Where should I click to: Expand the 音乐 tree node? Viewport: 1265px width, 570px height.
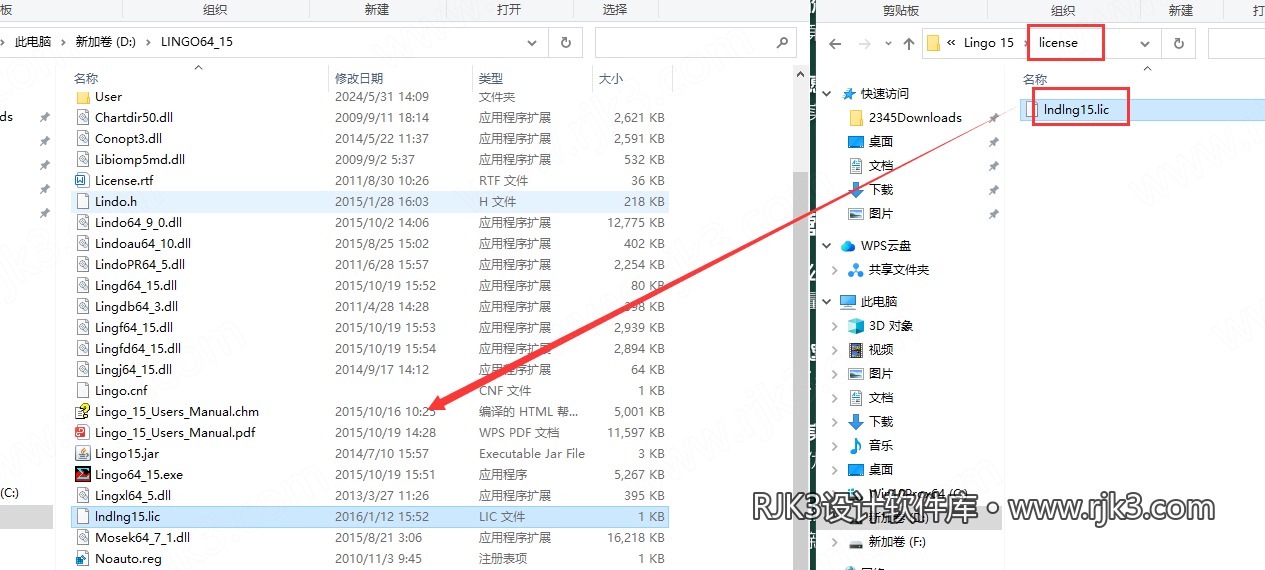pos(835,446)
